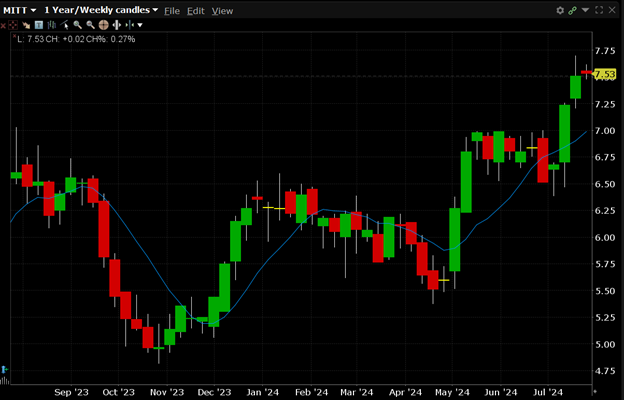Select the crosshair cursor tool
This screenshot has width=624, height=400.
(x=13, y=25)
